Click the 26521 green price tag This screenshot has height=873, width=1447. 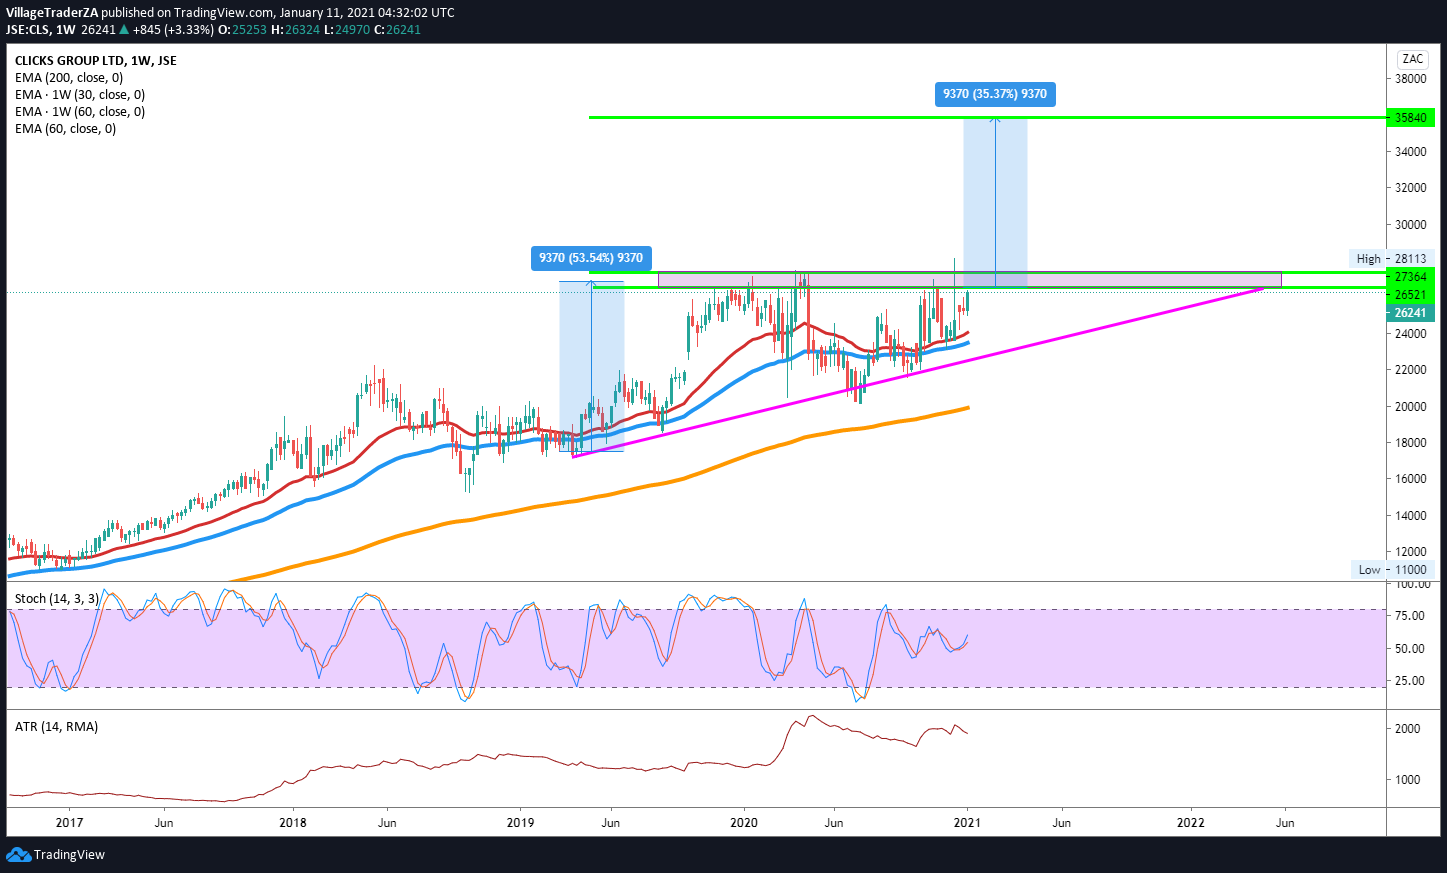coord(1410,294)
